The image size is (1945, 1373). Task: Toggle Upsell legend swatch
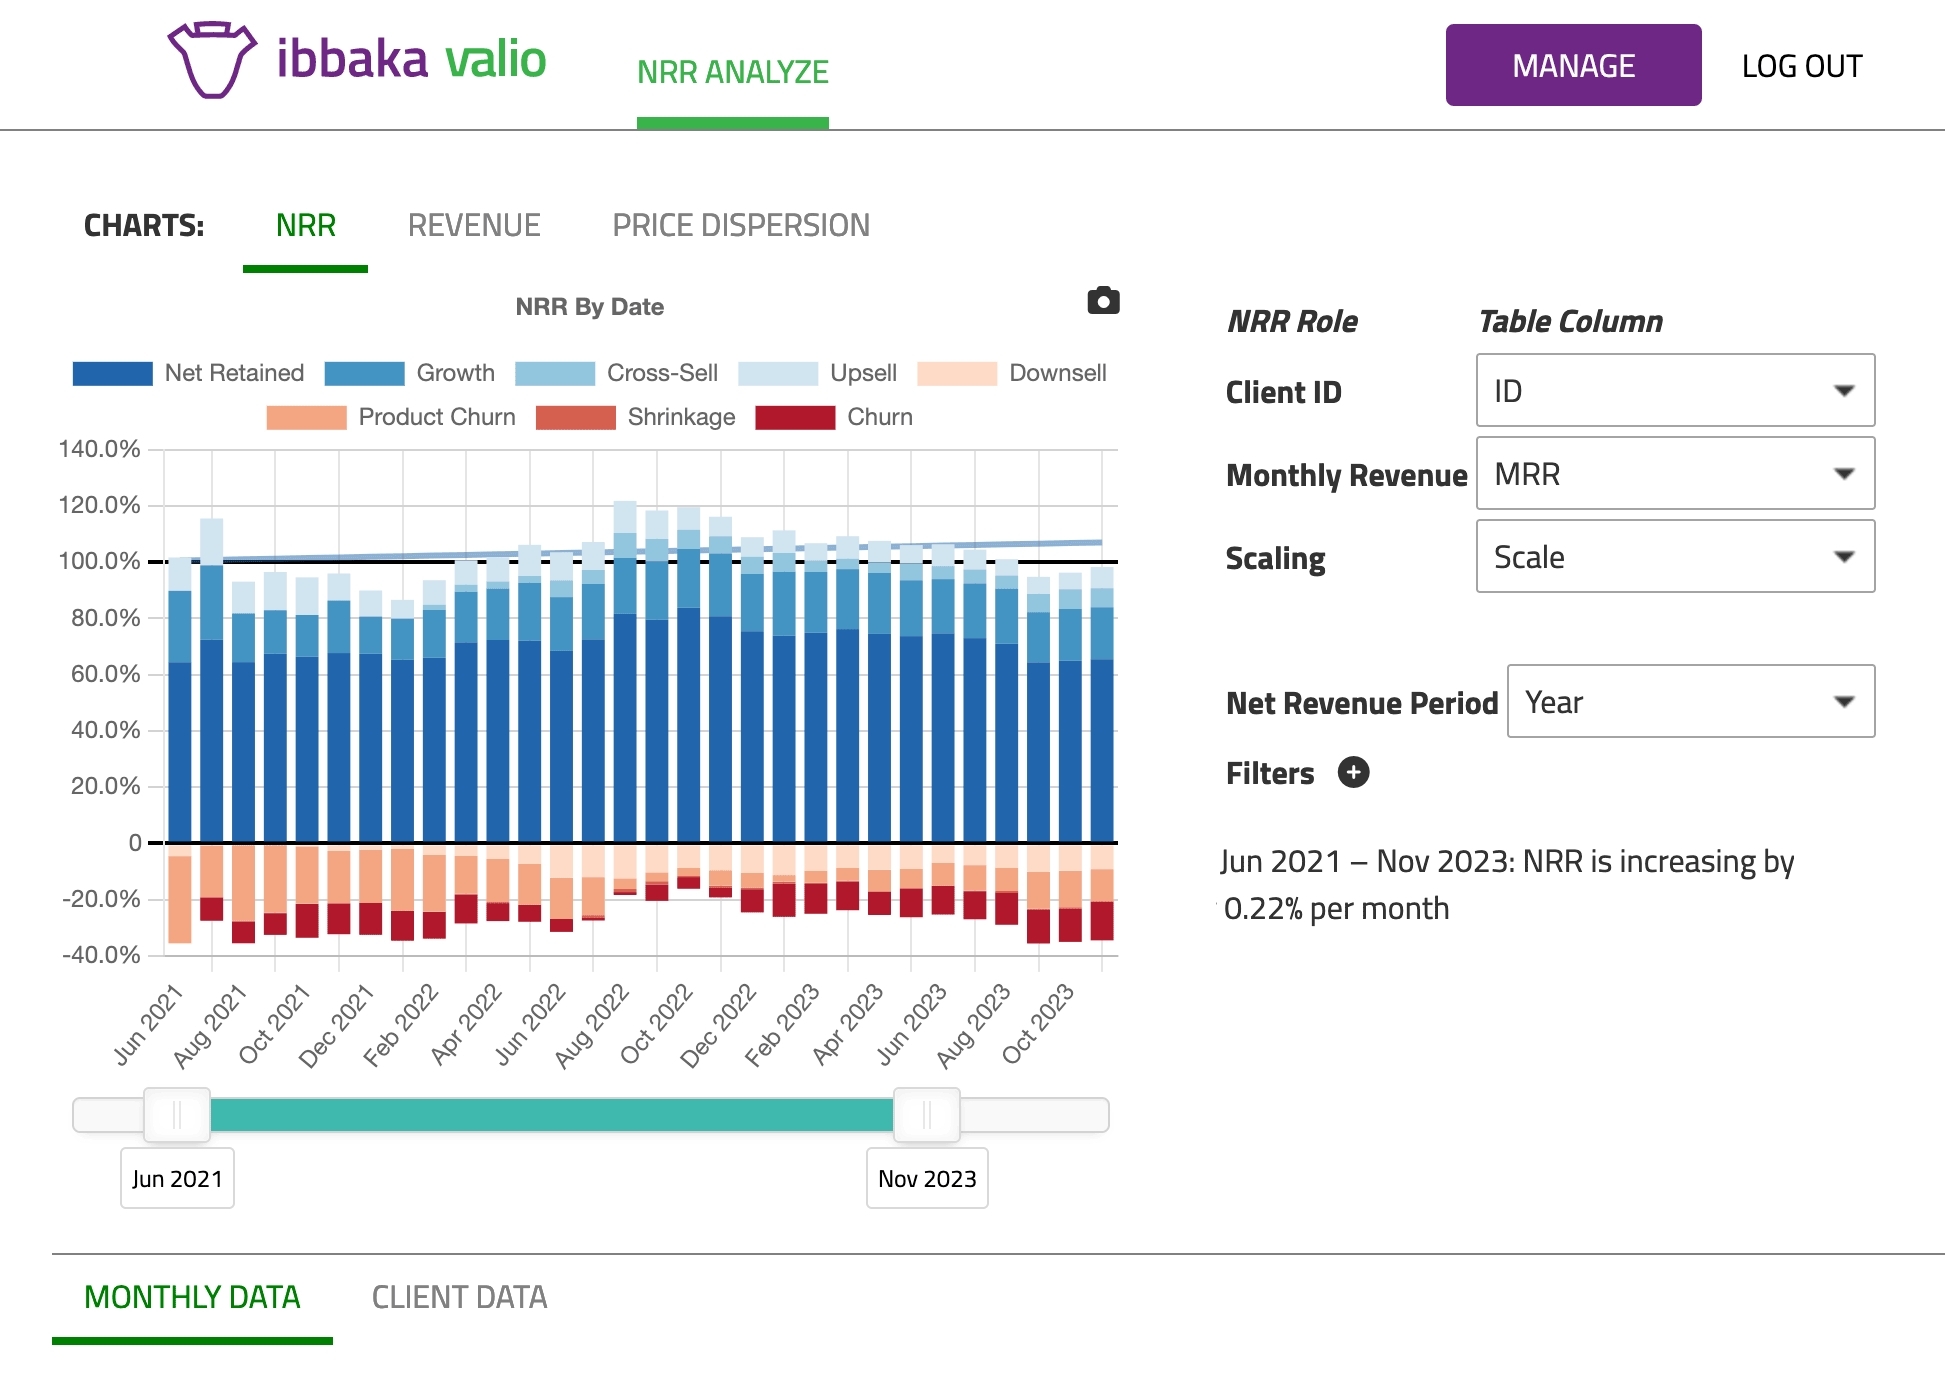coord(778,373)
